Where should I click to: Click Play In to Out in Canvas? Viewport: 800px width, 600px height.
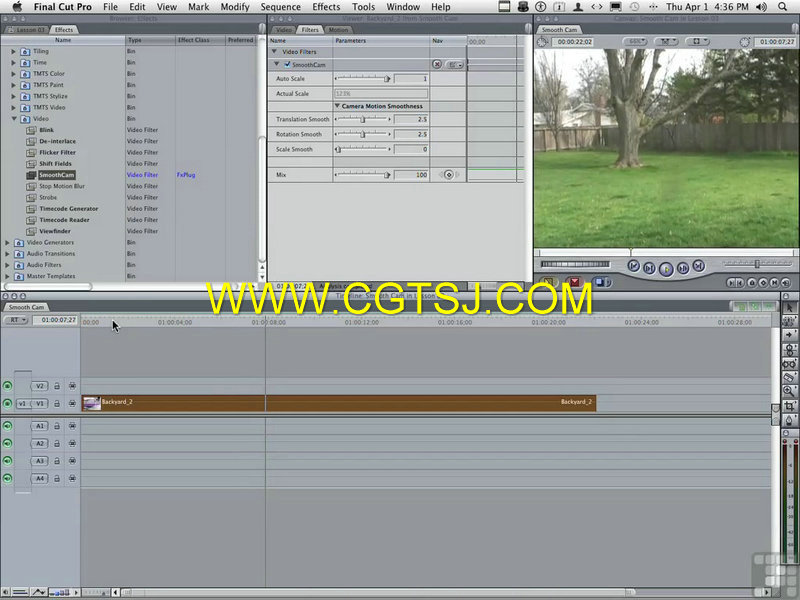[649, 268]
